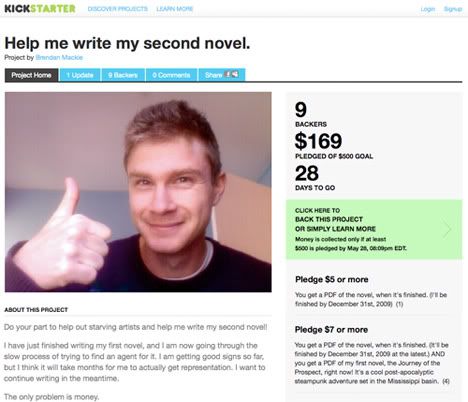
Task: Click the $169 pledged amount
Action: (318, 141)
